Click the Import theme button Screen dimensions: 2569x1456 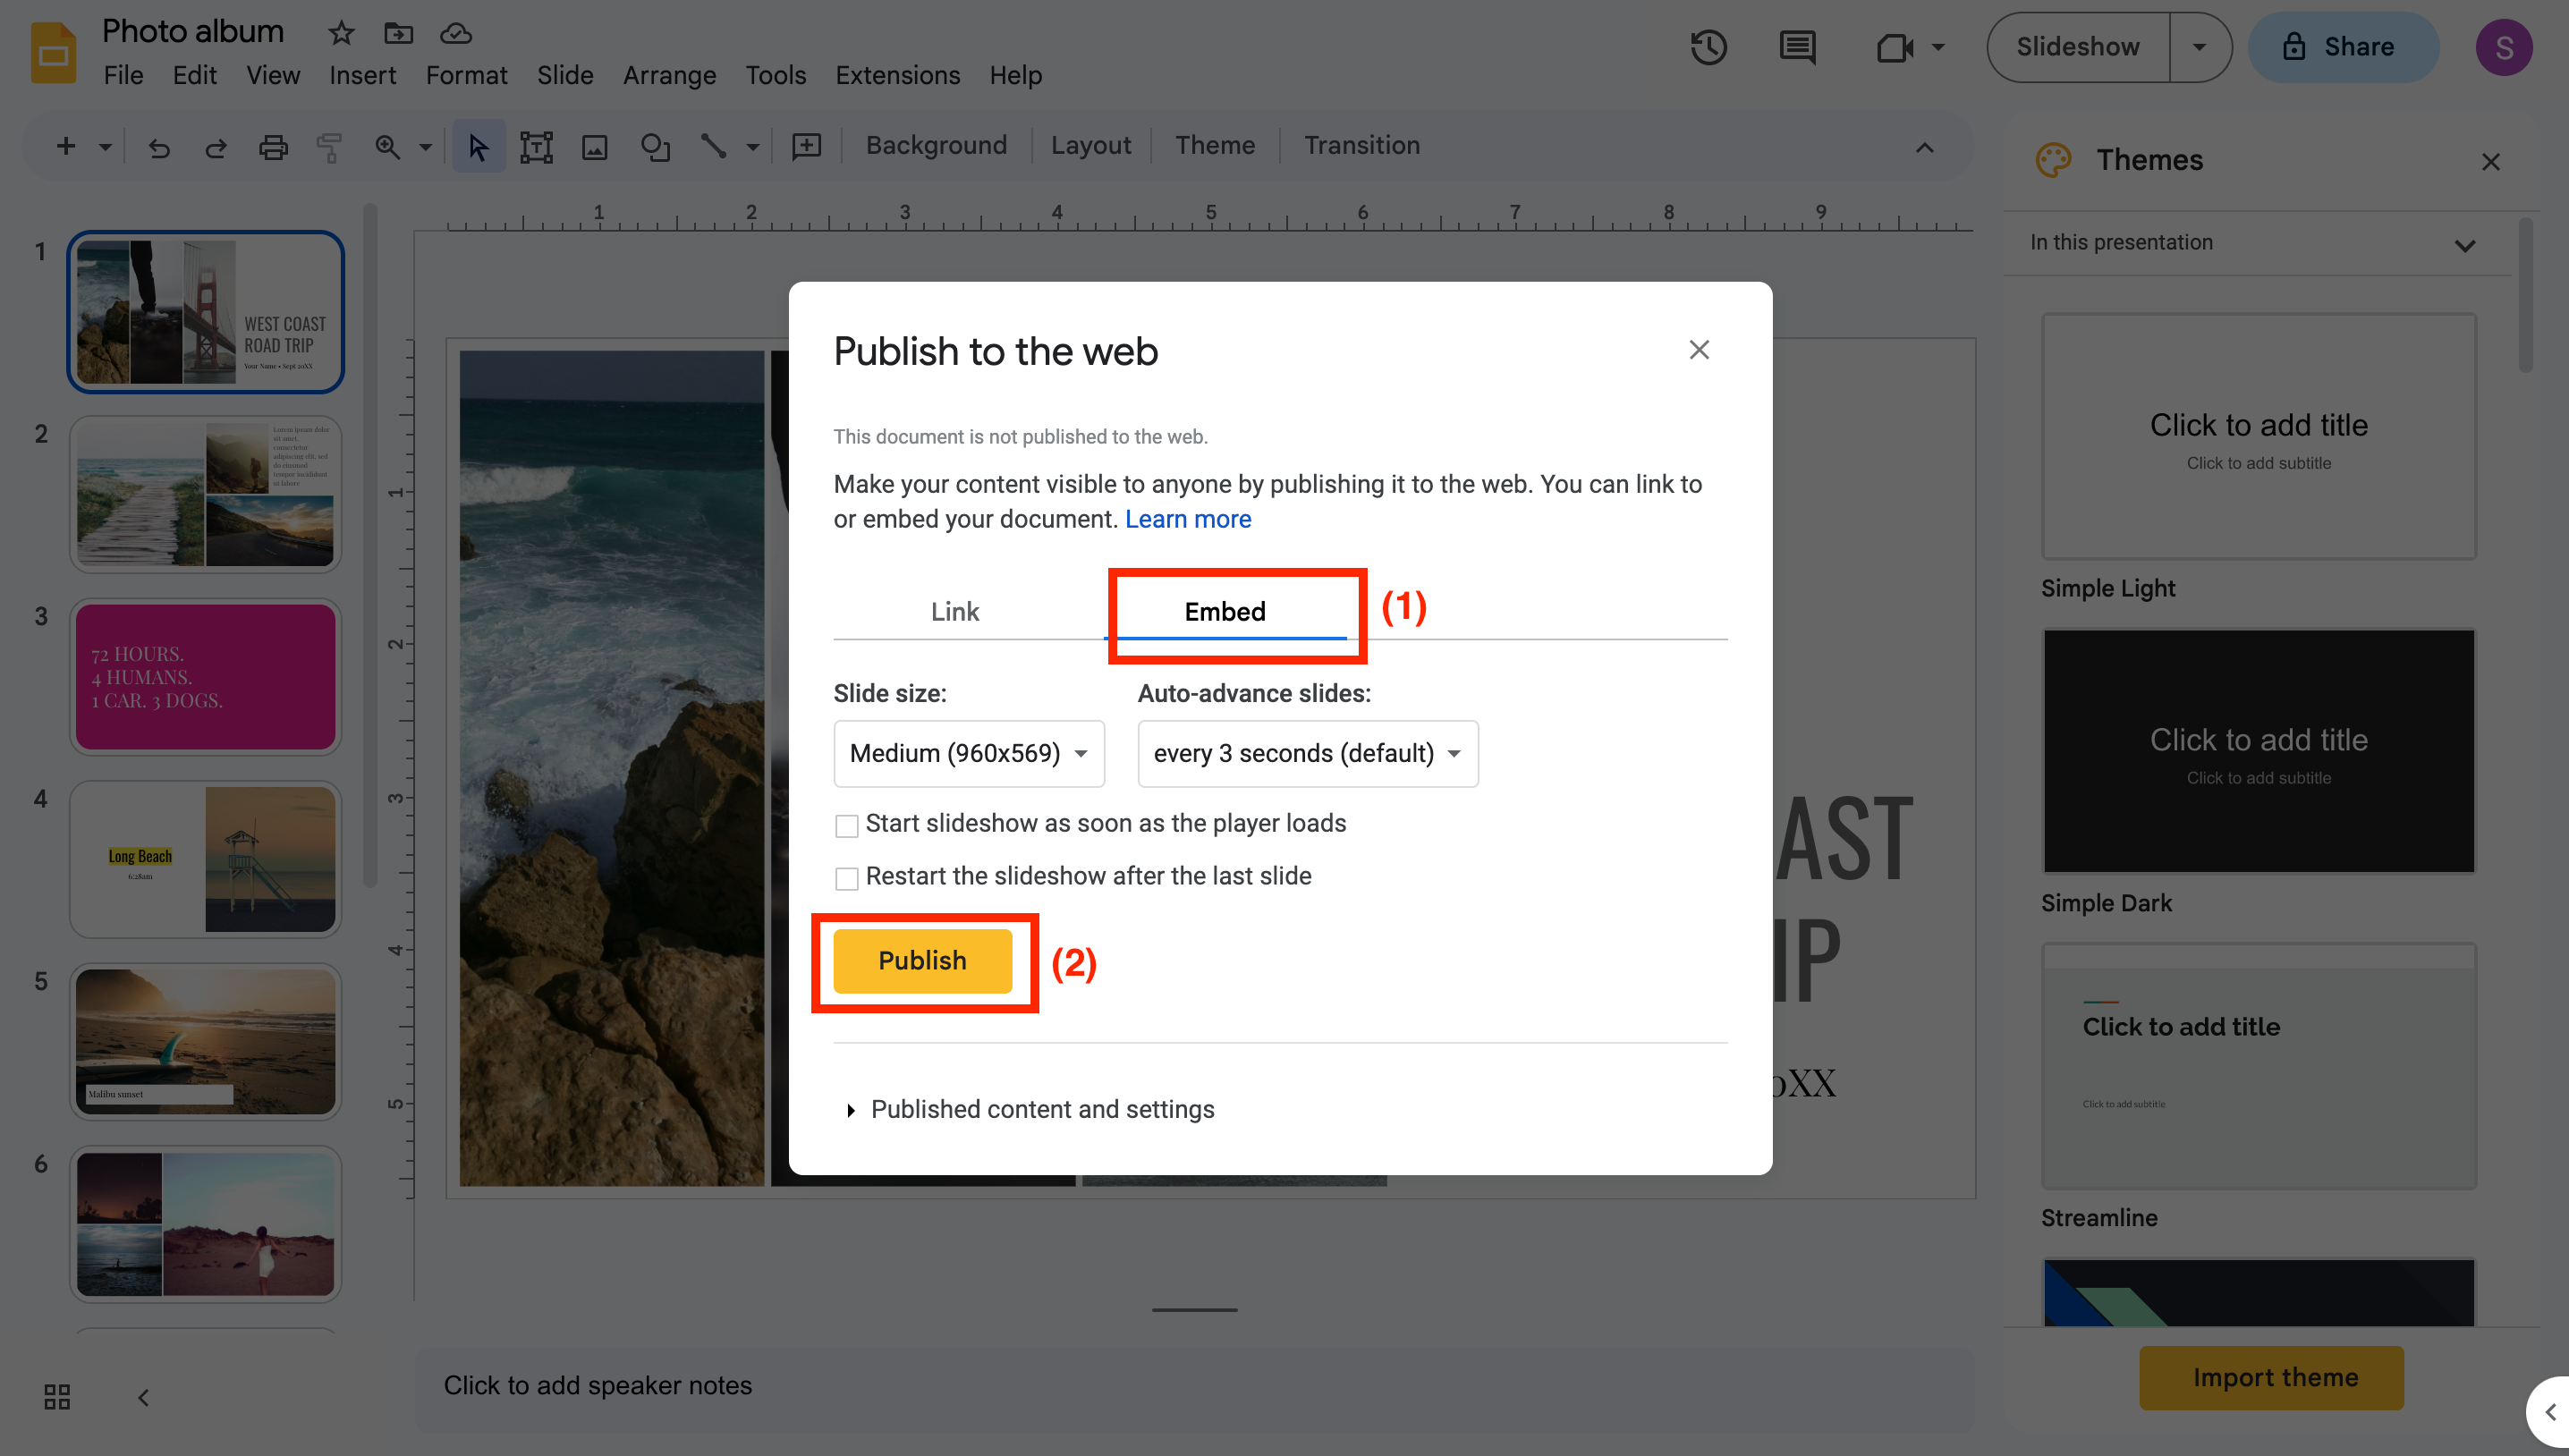[x=2274, y=1377]
